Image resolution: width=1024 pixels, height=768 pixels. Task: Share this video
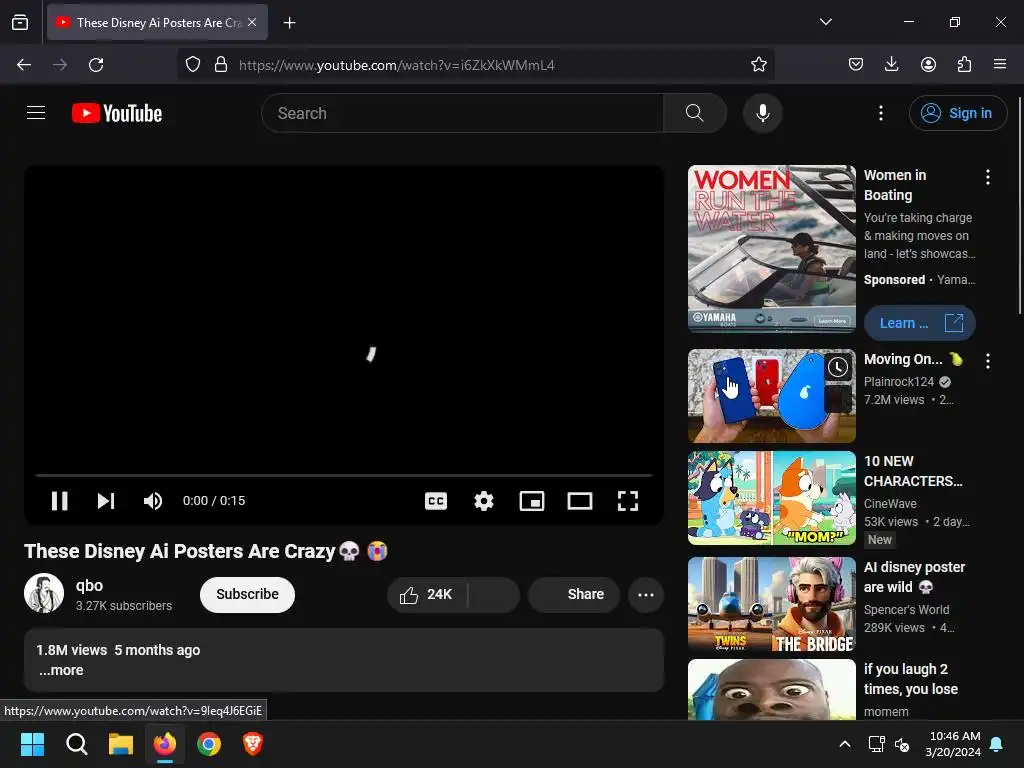574,594
